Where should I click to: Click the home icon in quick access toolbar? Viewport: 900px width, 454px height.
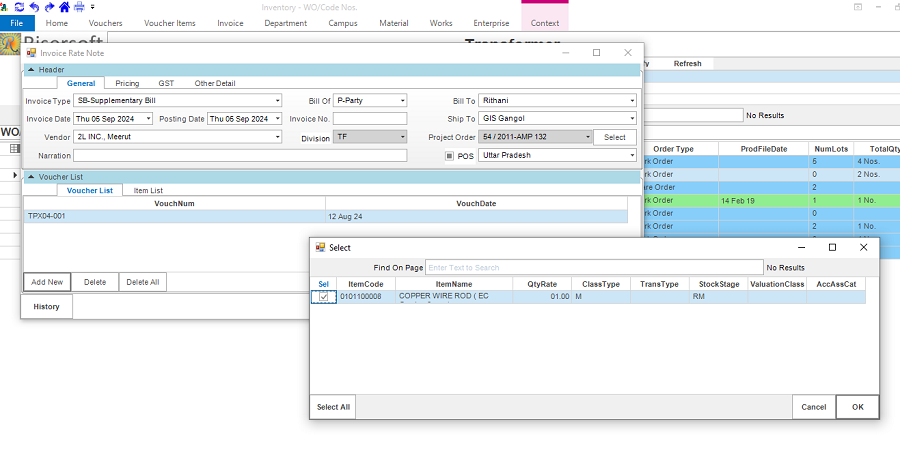click(x=63, y=6)
